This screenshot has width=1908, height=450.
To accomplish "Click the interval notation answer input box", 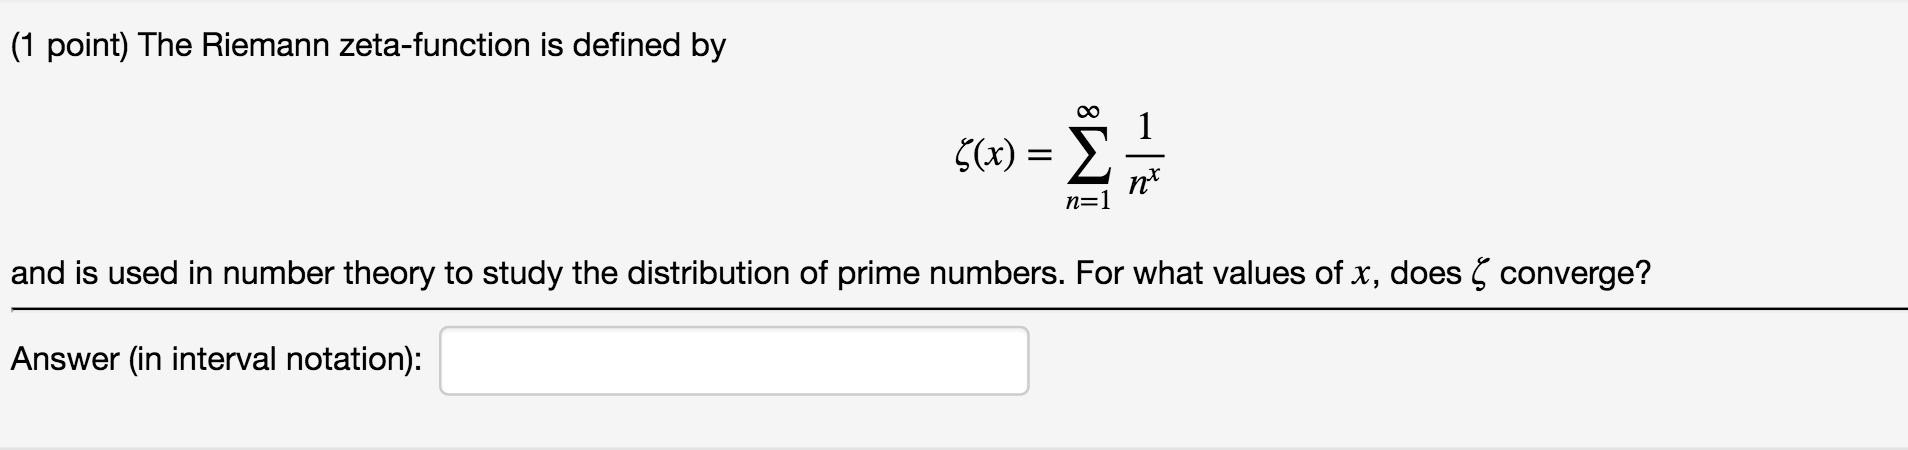I will 734,361.
